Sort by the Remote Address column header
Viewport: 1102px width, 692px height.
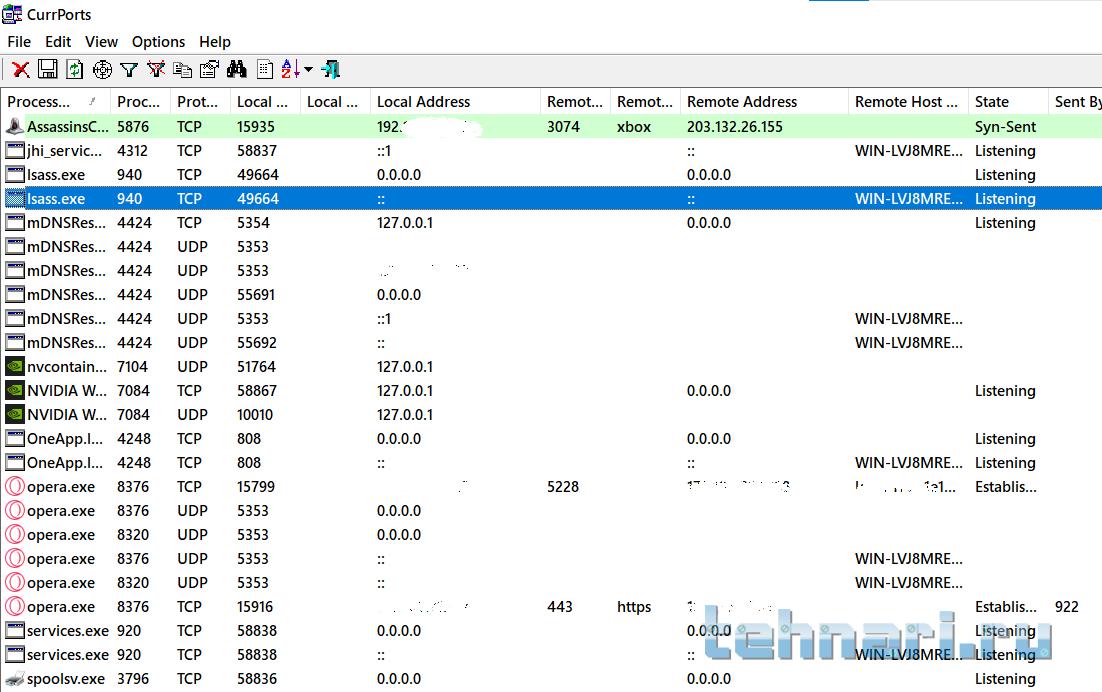[764, 102]
